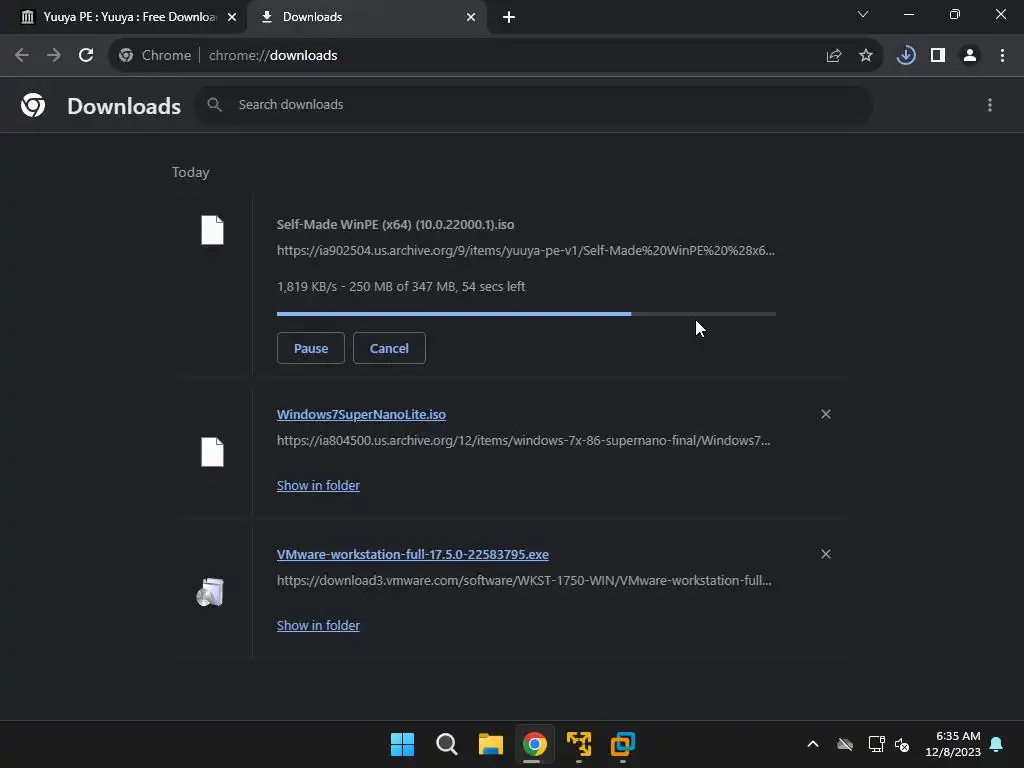This screenshot has width=1024, height=768.
Task: Click the download3.vmware.com source URL
Action: pos(524,581)
